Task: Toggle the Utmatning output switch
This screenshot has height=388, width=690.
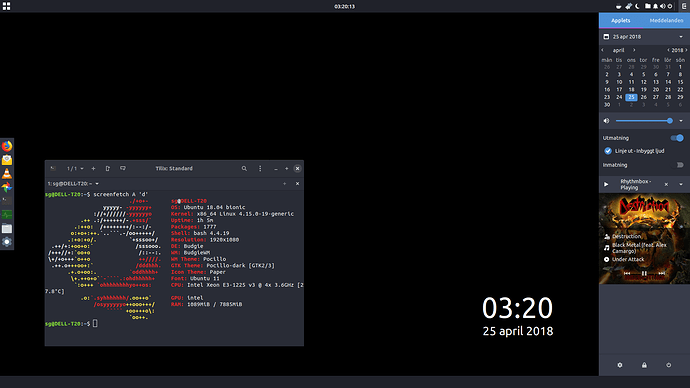Action: 677,138
